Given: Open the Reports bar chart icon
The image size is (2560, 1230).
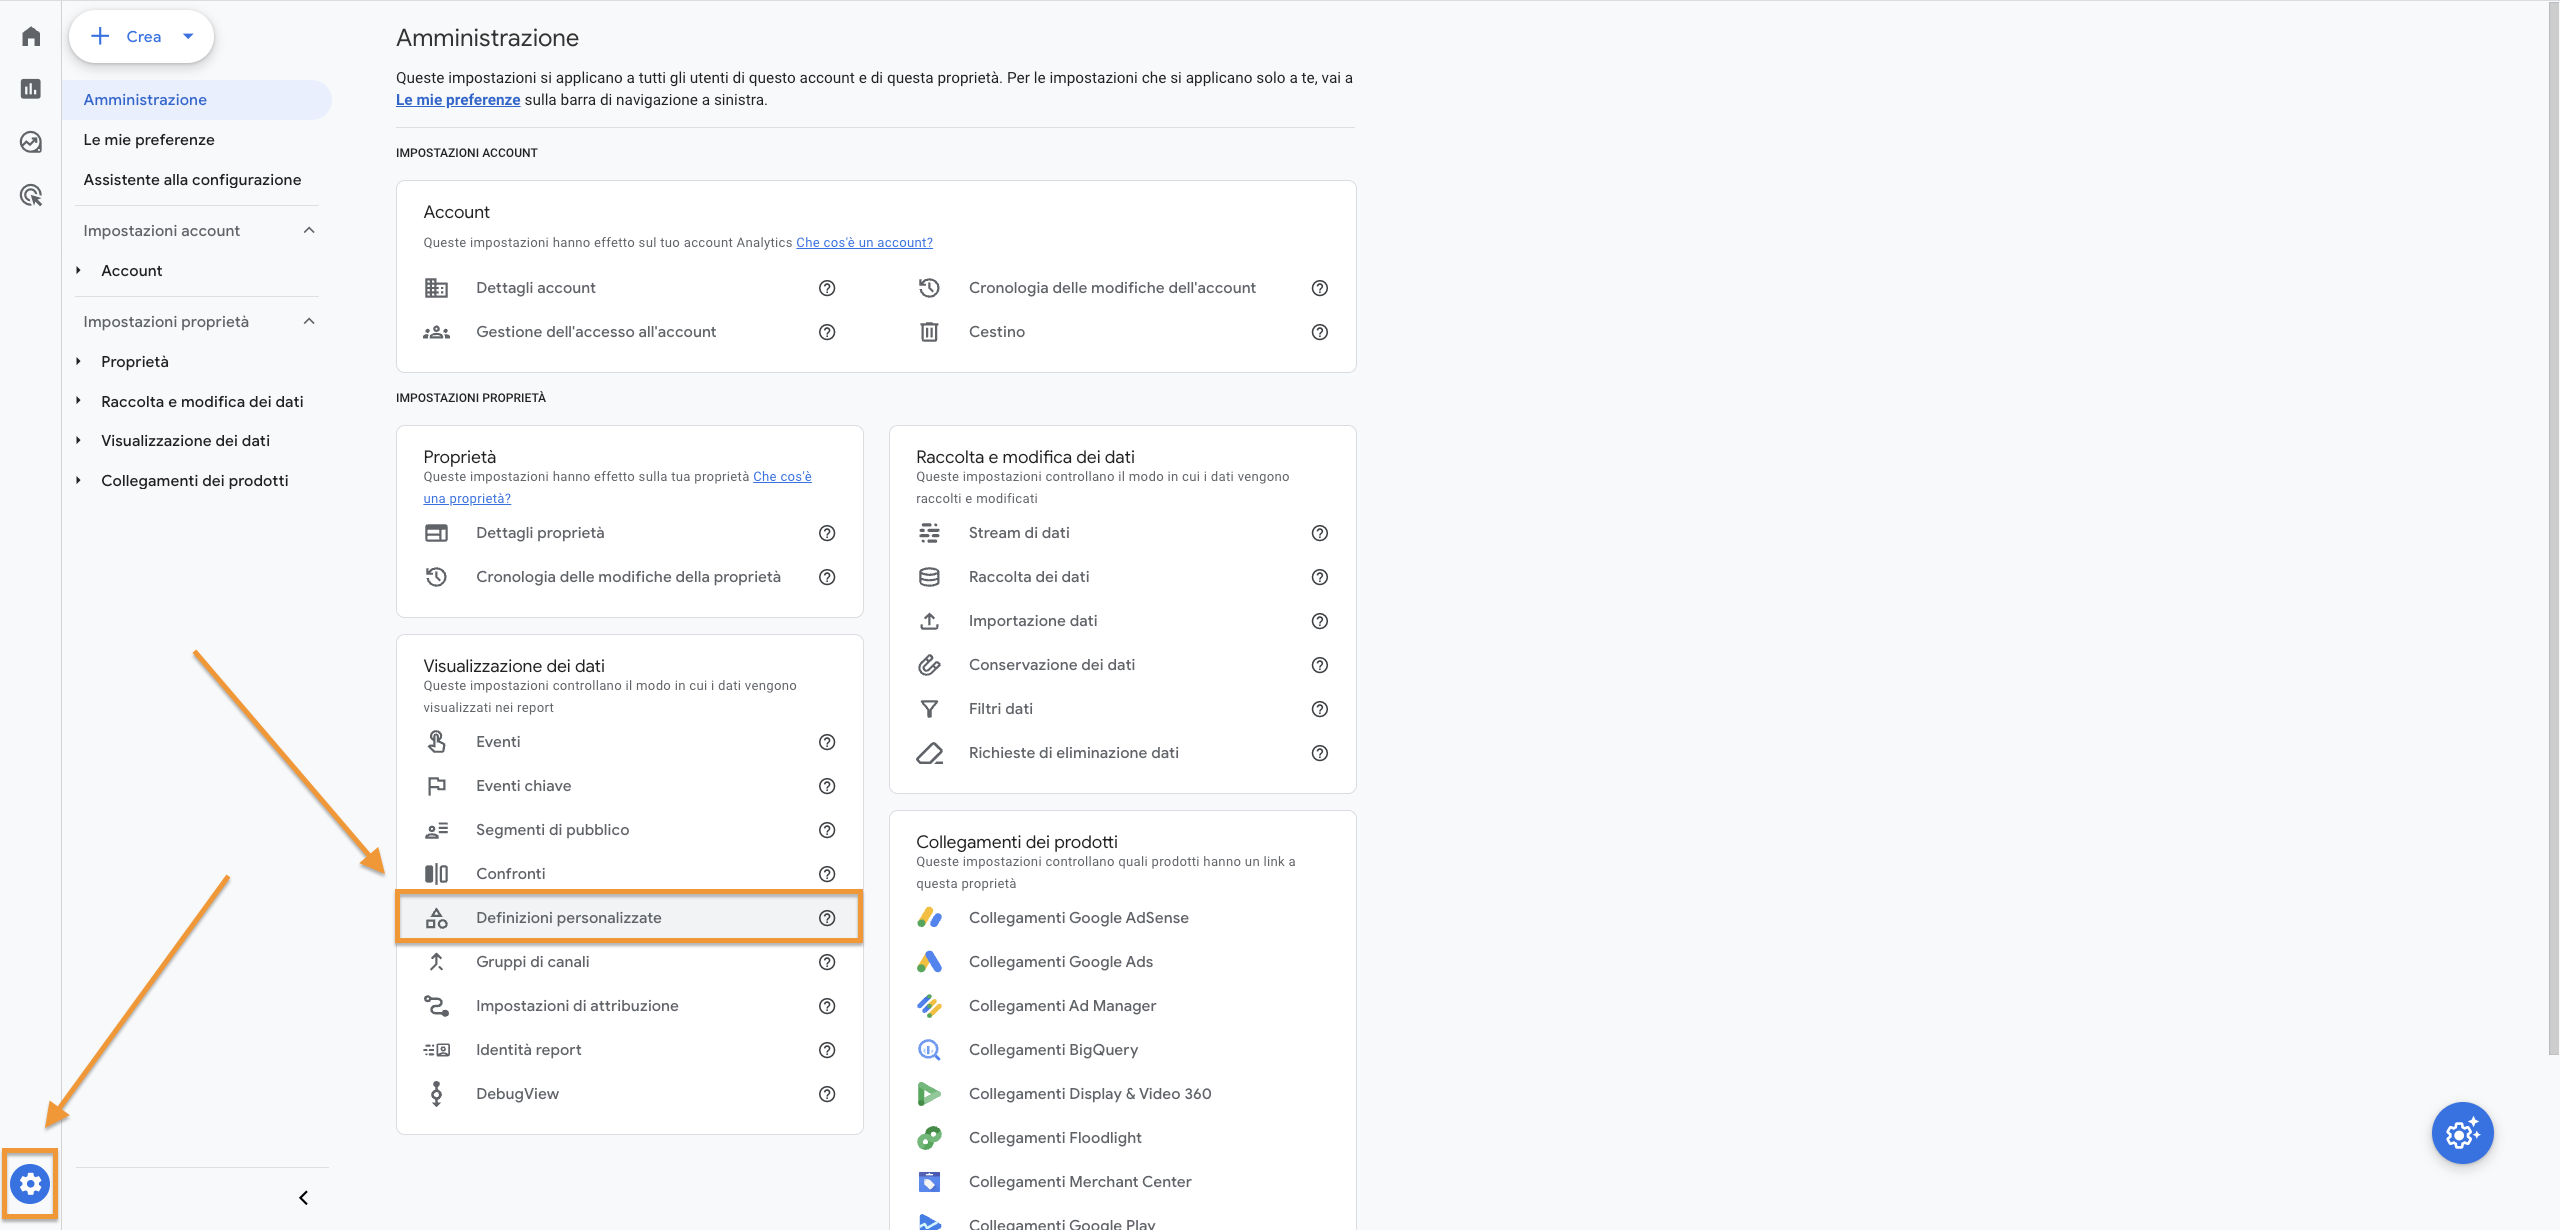Looking at the screenshot, I should point(31,89).
